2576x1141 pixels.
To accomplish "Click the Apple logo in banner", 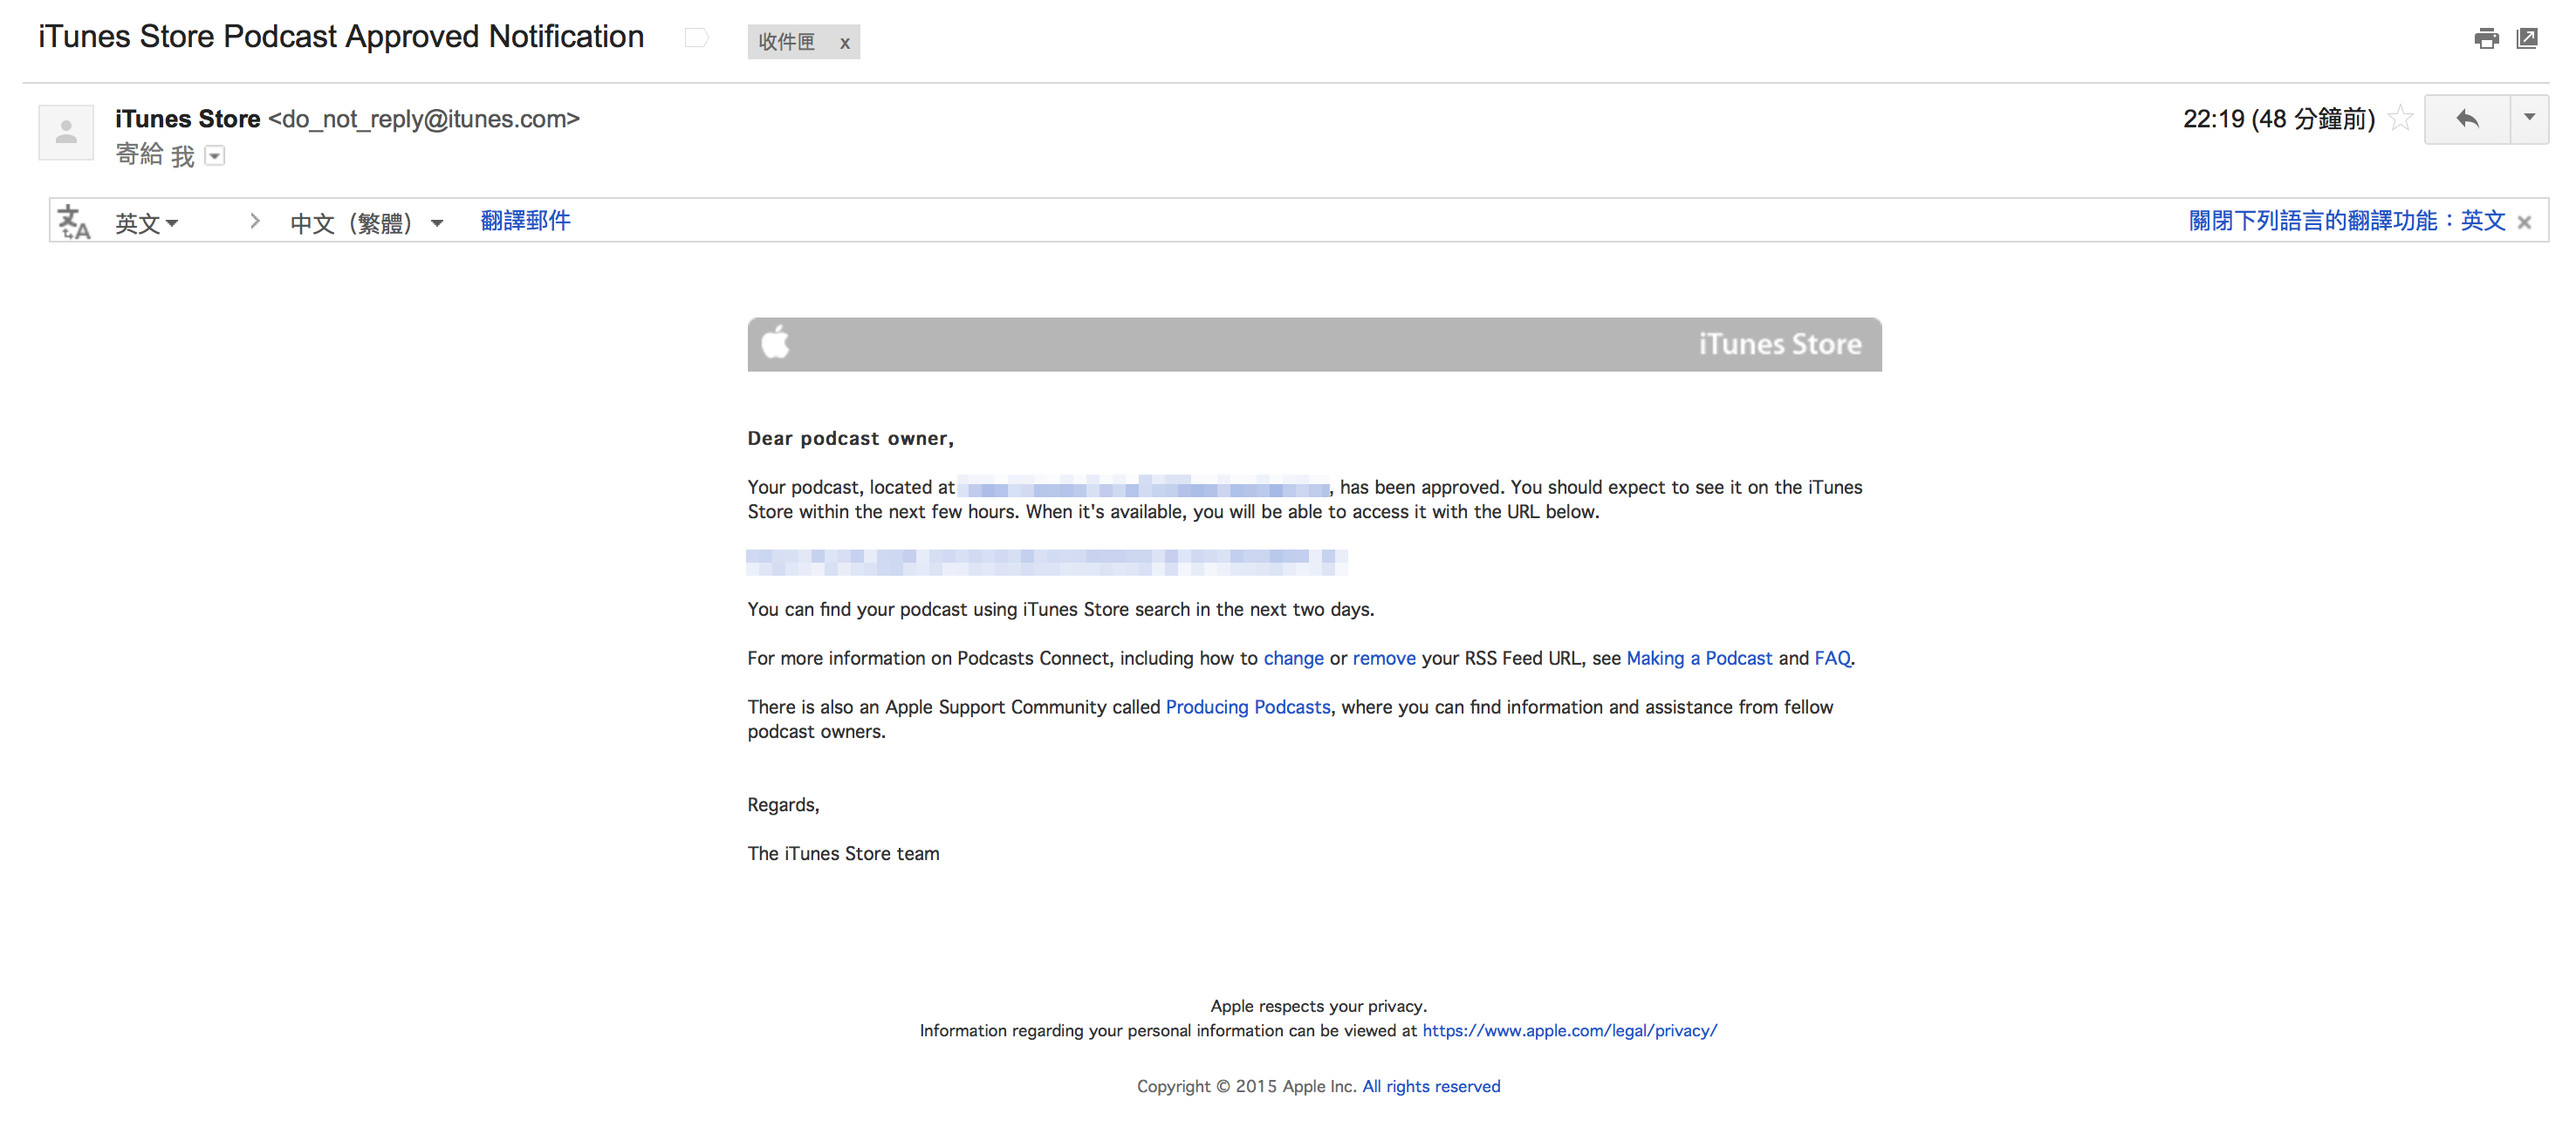I will point(776,343).
